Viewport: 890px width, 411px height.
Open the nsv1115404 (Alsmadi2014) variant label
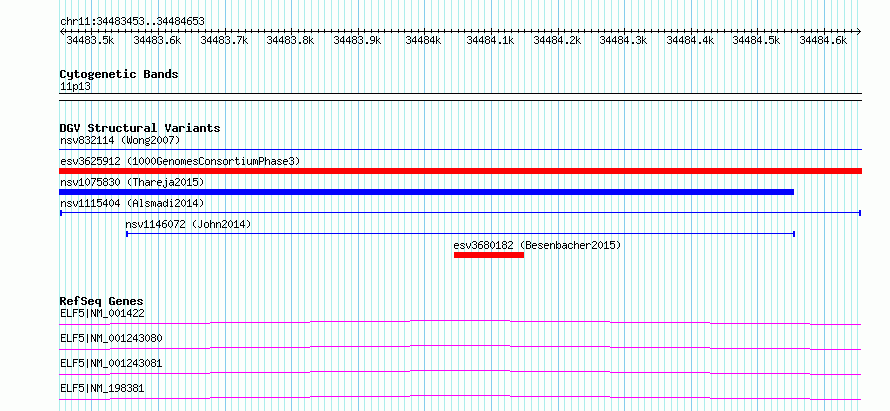click(x=132, y=203)
